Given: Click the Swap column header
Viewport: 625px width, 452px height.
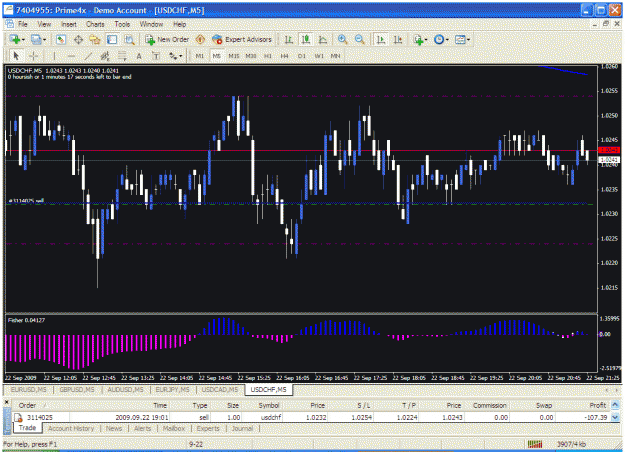Looking at the screenshot, I should 544,405.
